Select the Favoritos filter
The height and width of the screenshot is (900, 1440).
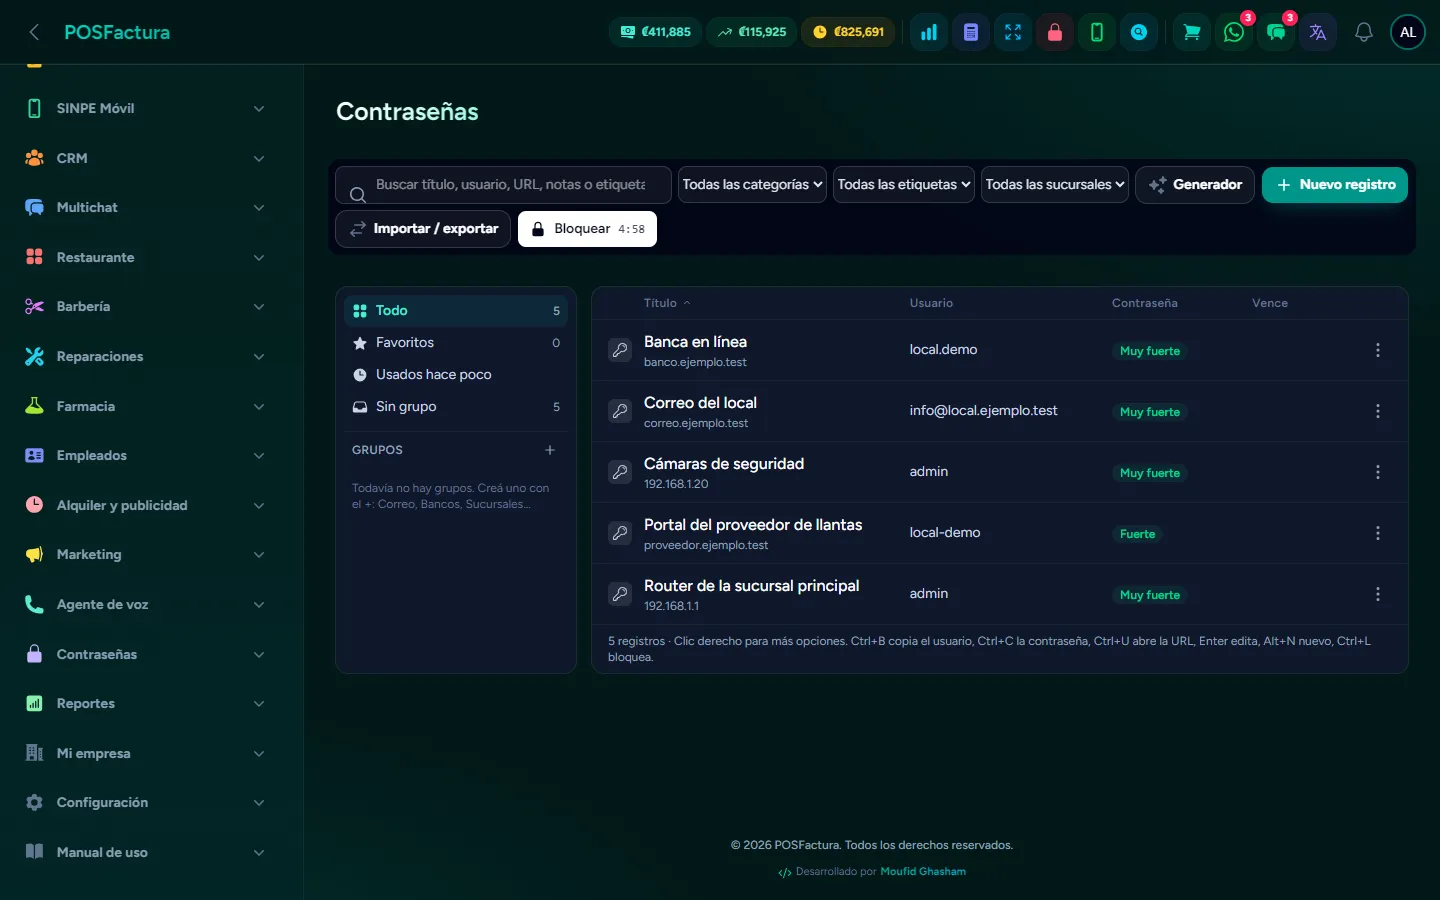(x=456, y=342)
